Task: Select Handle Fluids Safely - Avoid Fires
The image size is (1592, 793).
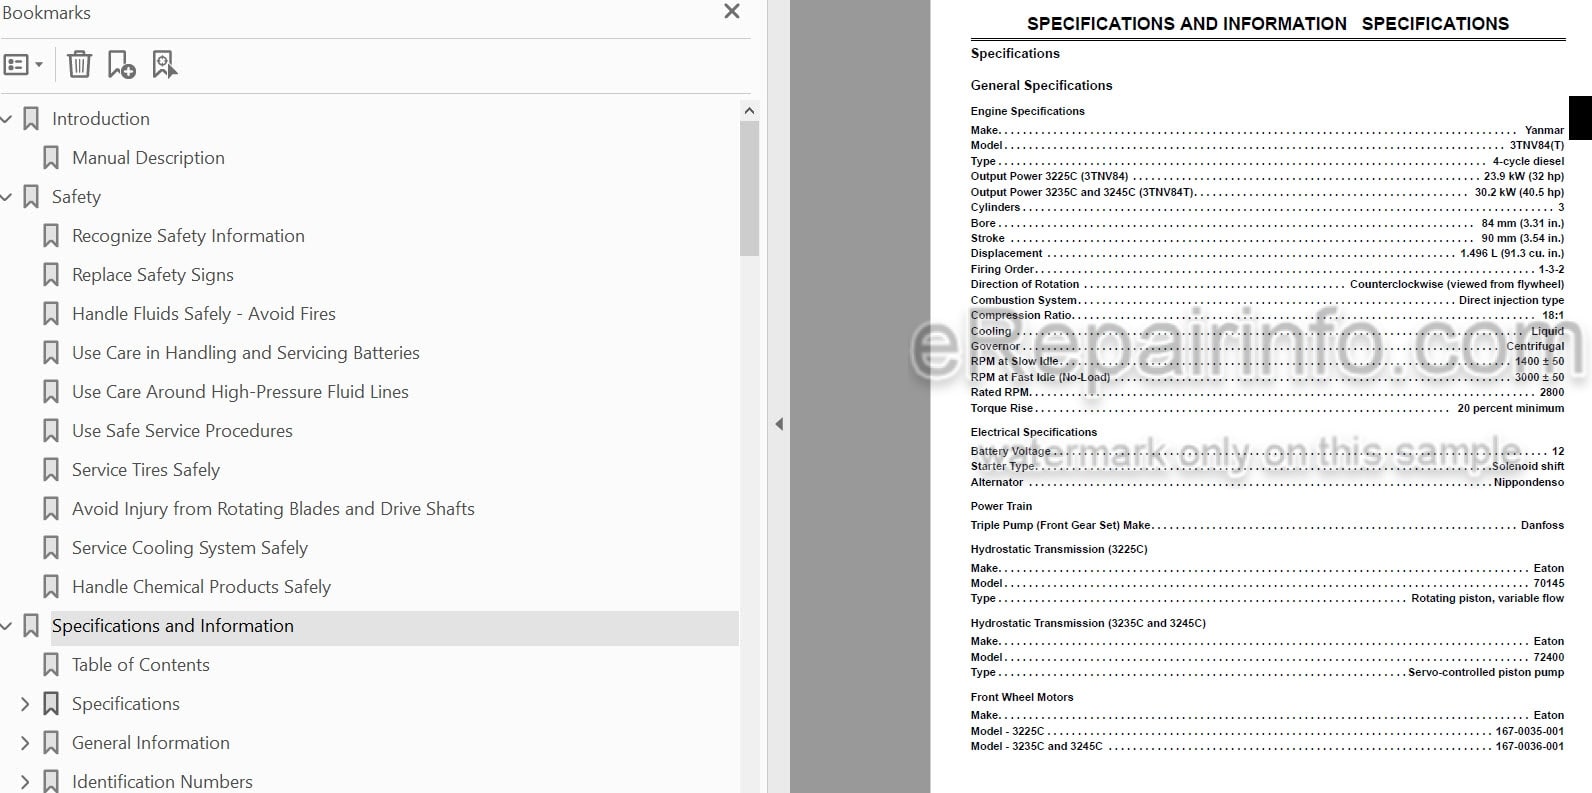Action: click(204, 314)
